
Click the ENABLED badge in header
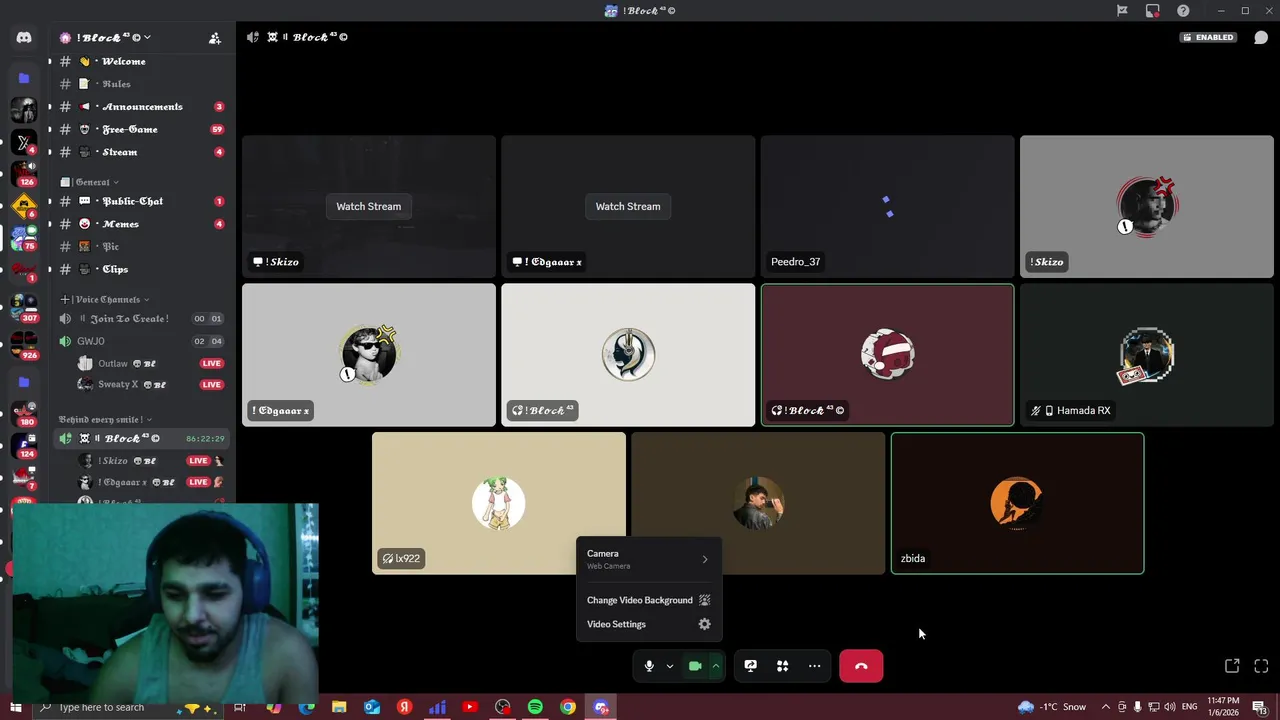coord(1208,38)
